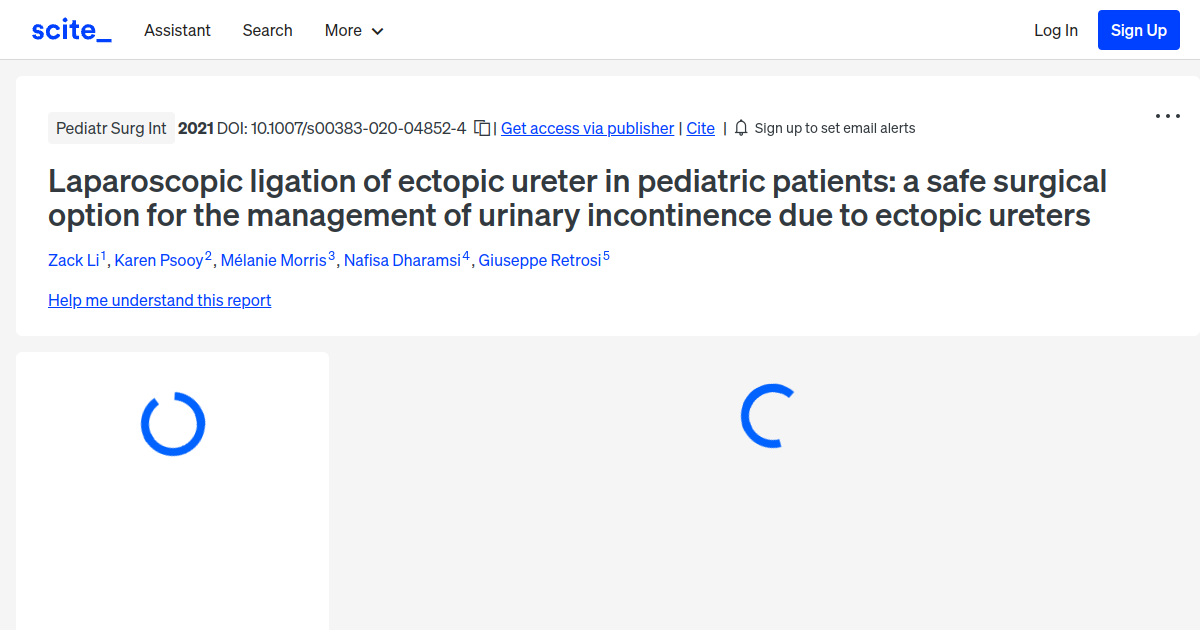The image size is (1200, 630).
Task: Click the Nafisa Dharamsi author link
Action: pos(403,260)
